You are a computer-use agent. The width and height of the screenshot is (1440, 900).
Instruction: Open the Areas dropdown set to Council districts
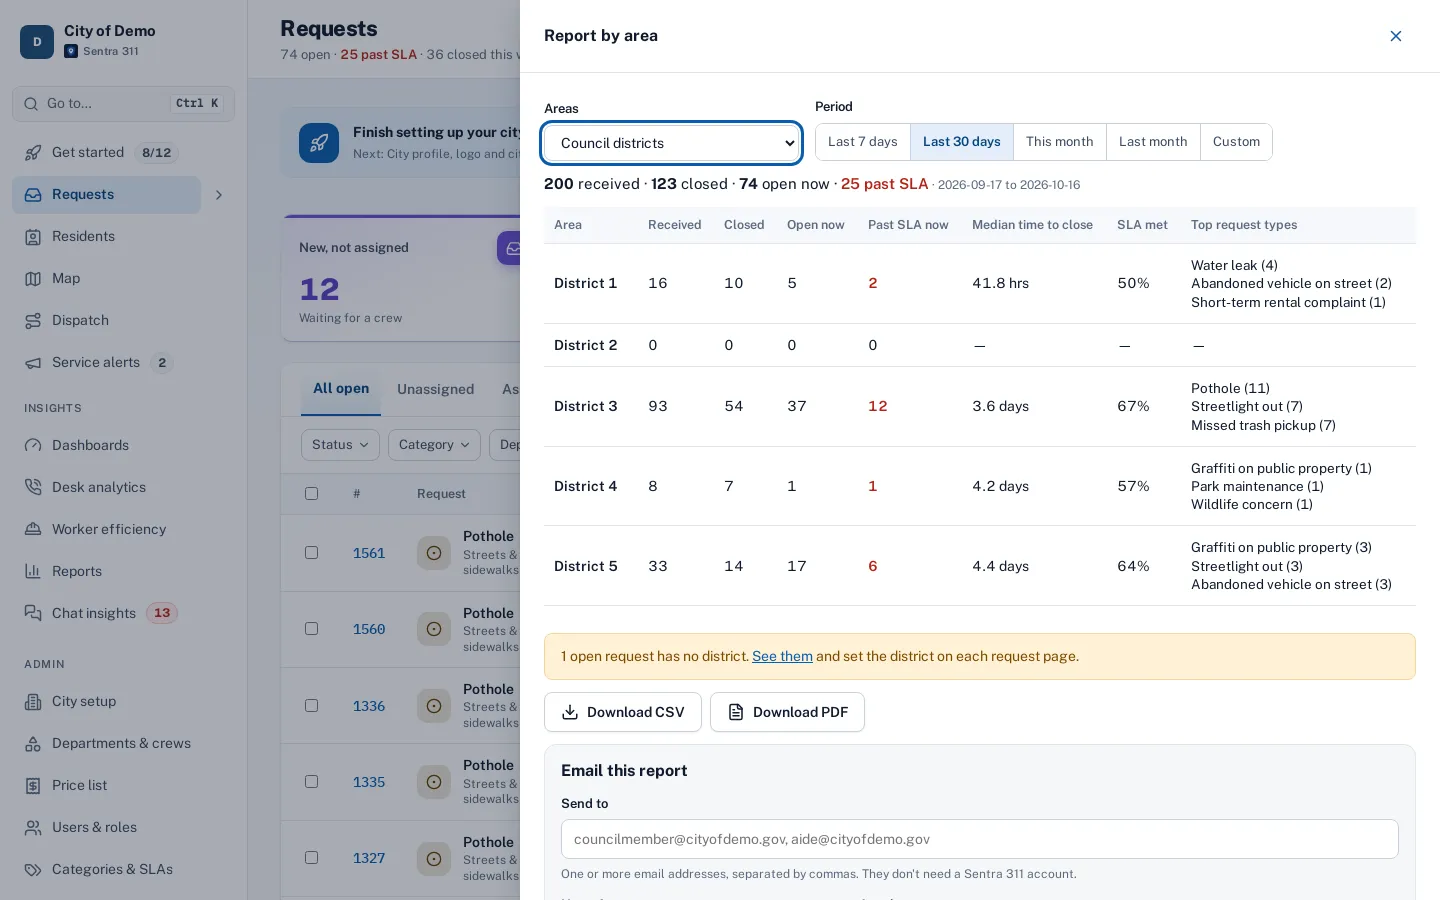(x=671, y=143)
